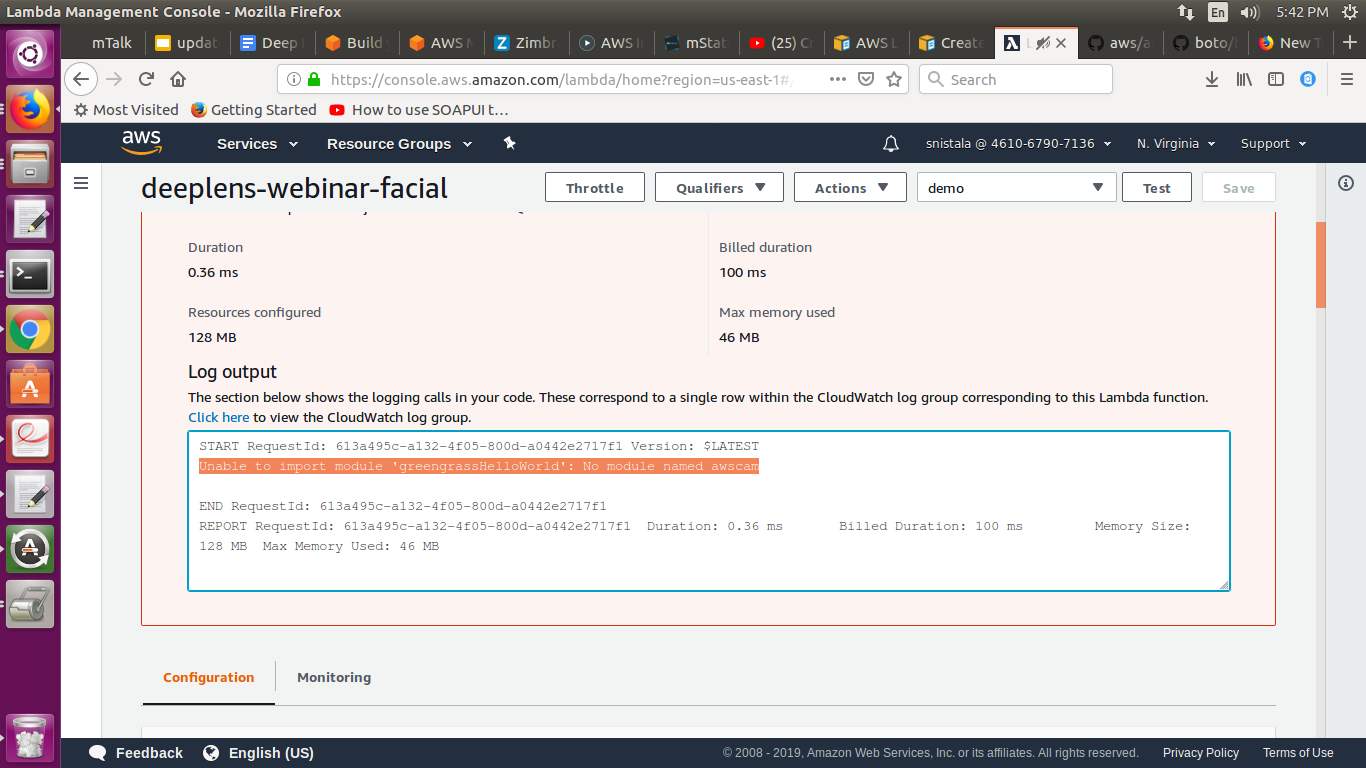
Task: Open the Trash from the launcher
Action: pyautogui.click(x=30, y=738)
